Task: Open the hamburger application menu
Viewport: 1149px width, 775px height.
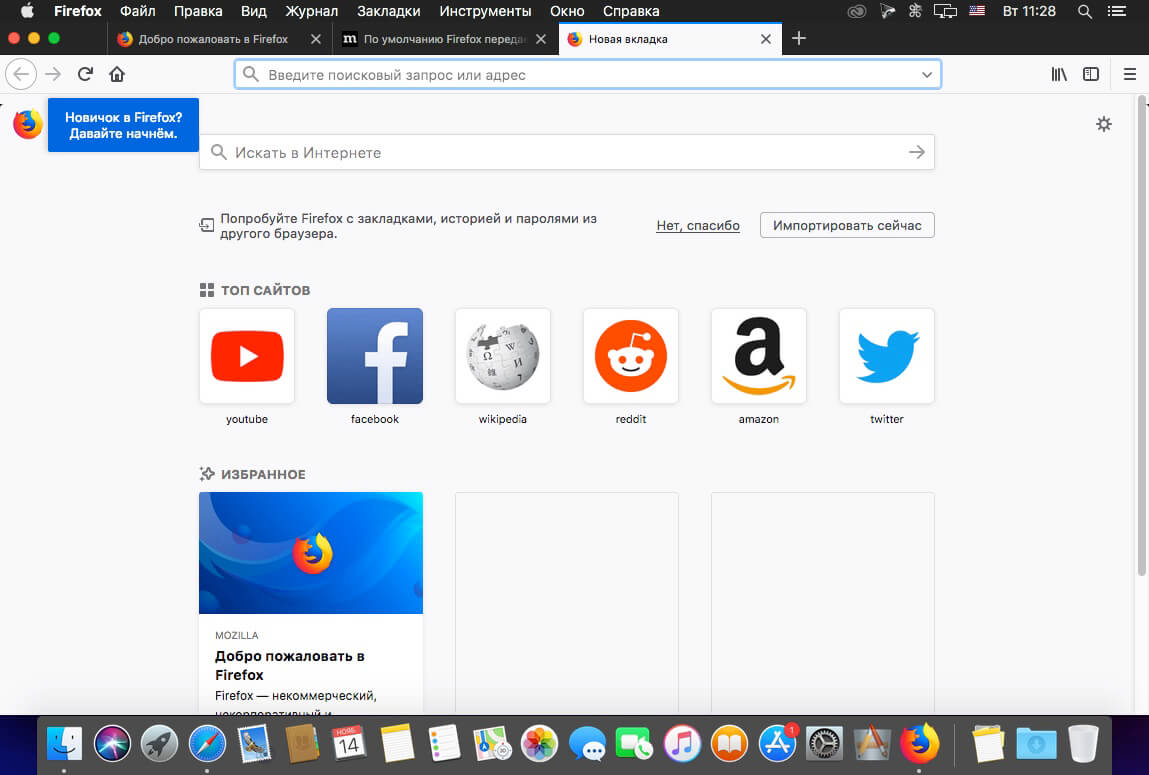Action: pyautogui.click(x=1130, y=74)
